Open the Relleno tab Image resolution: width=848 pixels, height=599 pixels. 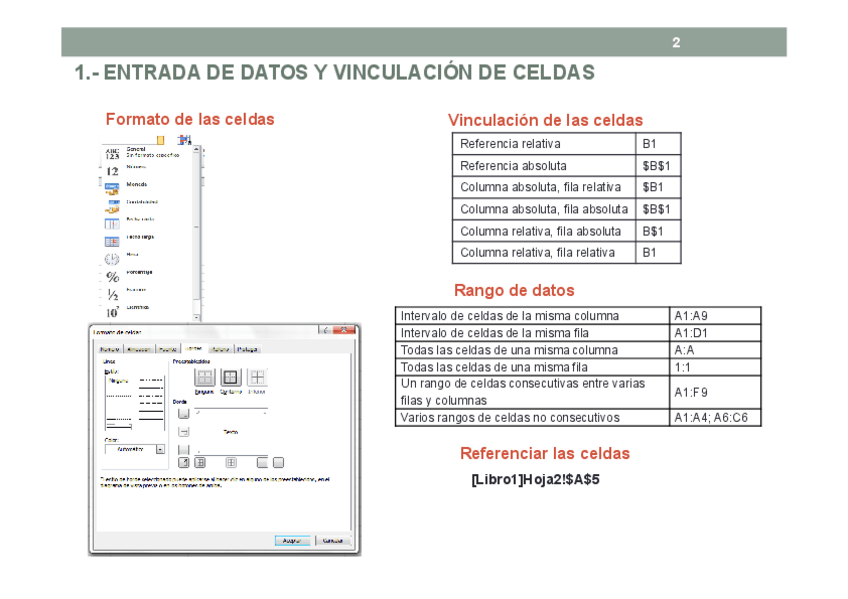point(220,349)
